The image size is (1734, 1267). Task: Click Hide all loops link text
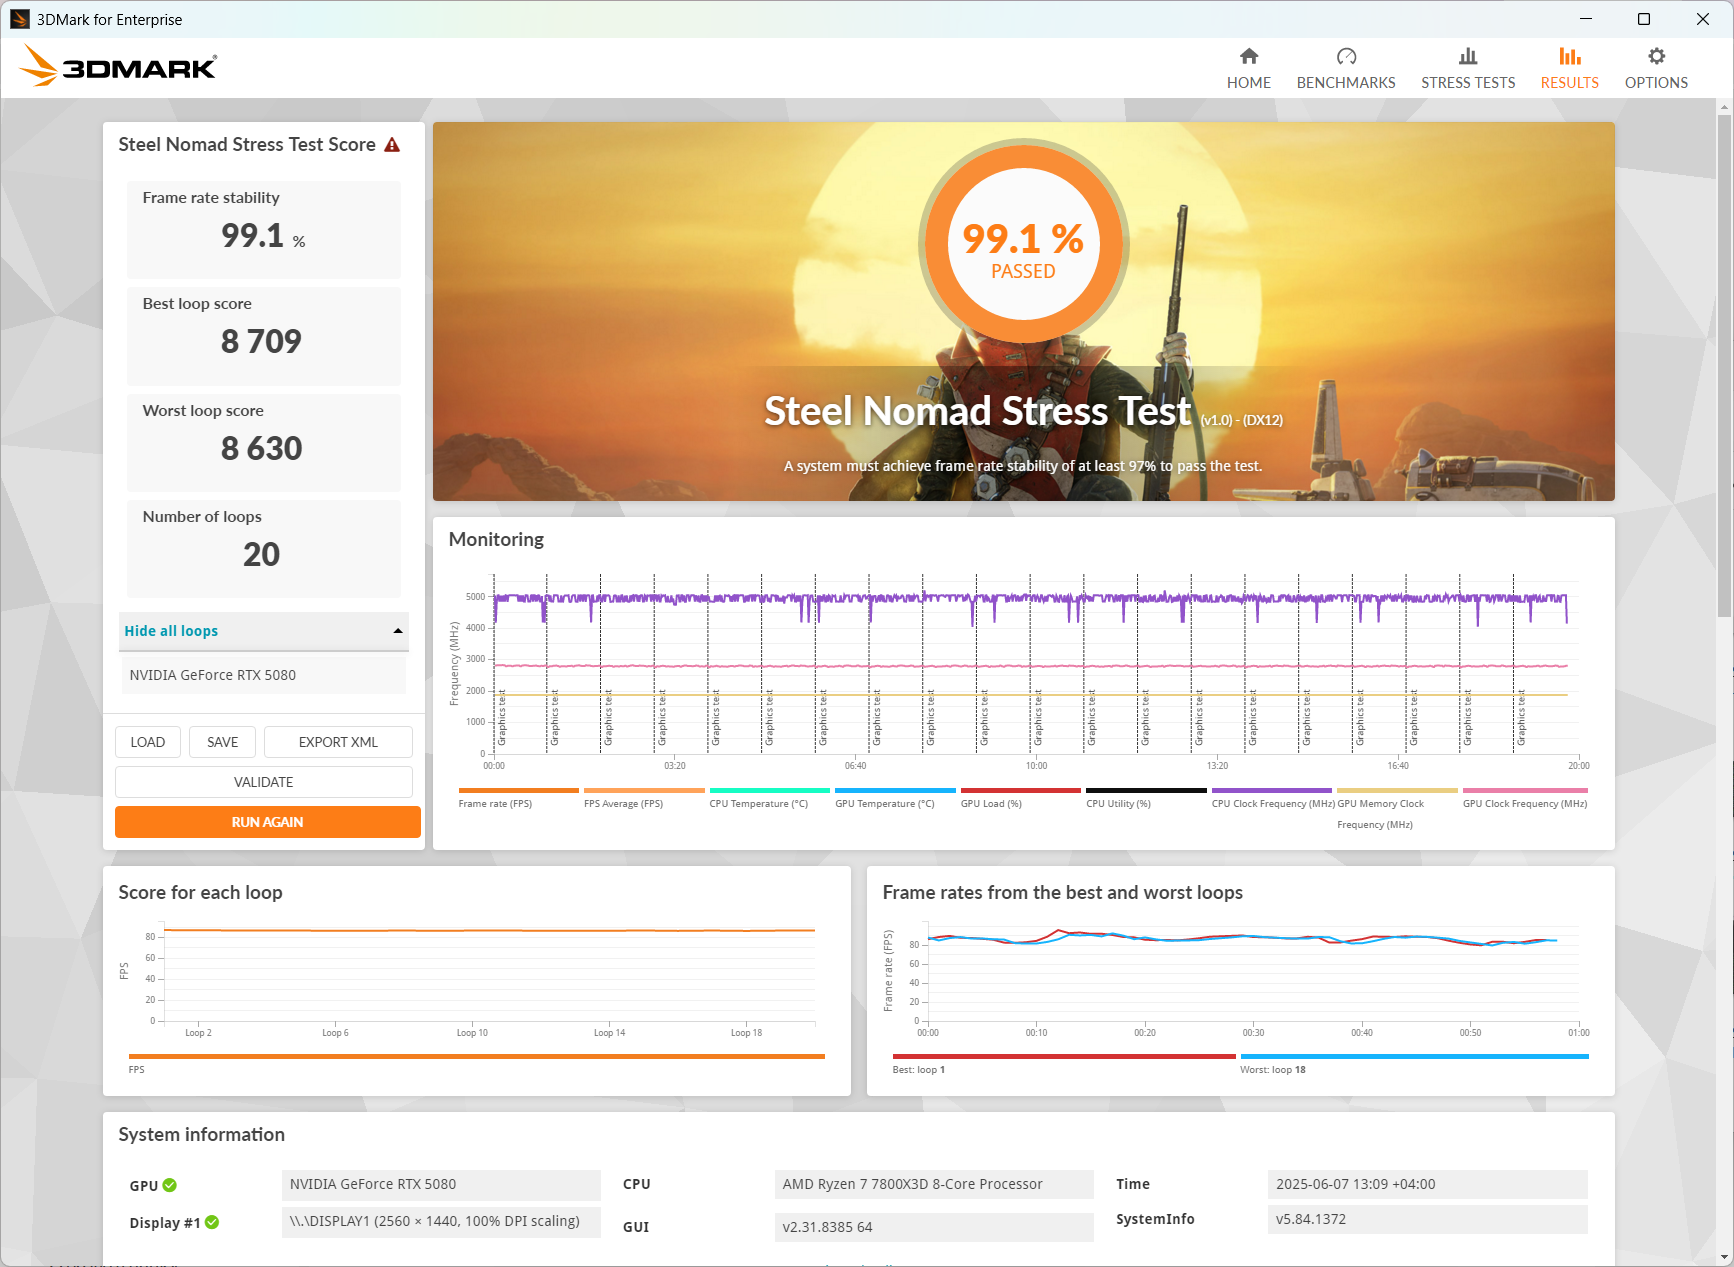[x=171, y=631]
